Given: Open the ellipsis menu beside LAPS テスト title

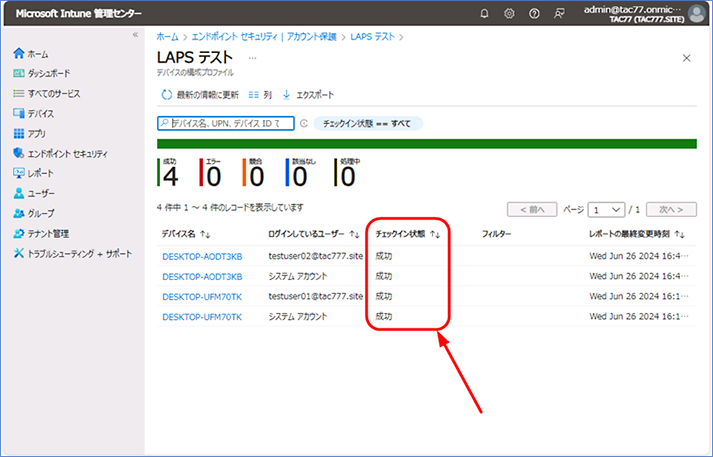Looking at the screenshot, I should (x=252, y=58).
